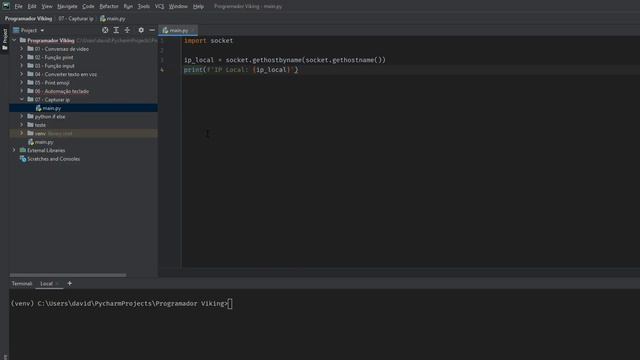Expand '01 - Conversao de video' folder arrow
Image resolution: width=640 pixels, height=360 pixels.
point(22,49)
